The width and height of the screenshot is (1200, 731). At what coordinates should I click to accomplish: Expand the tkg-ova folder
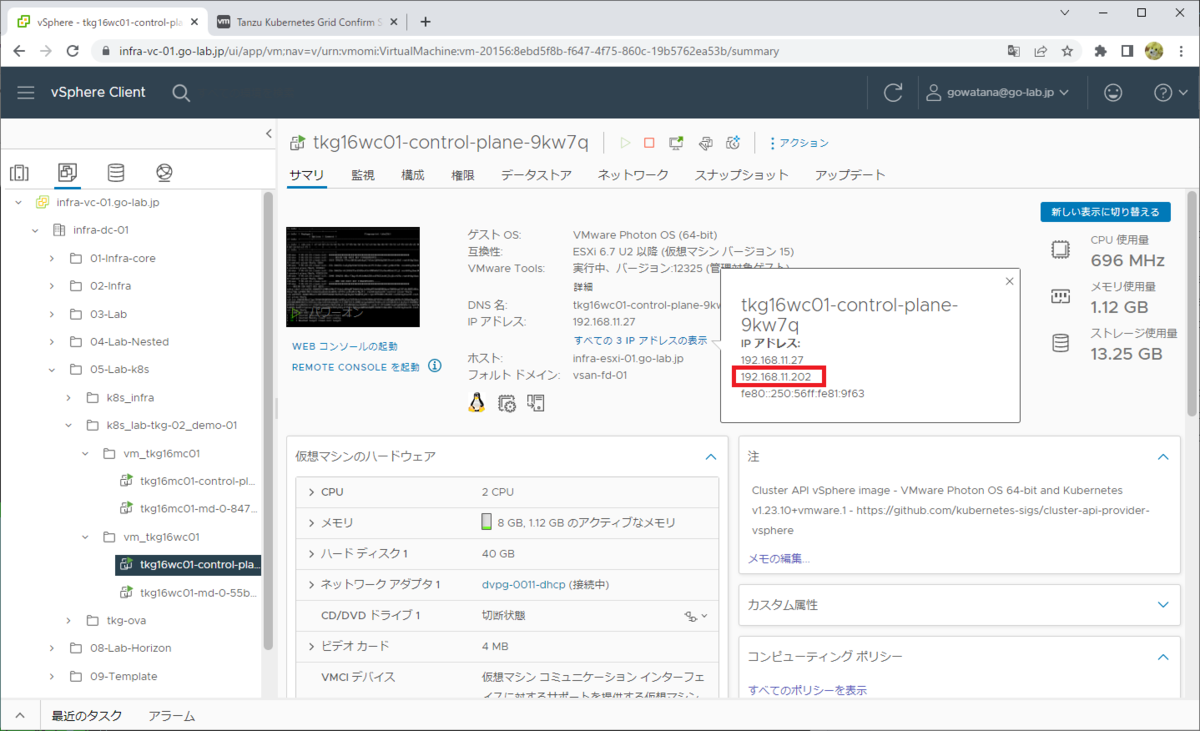coord(69,621)
